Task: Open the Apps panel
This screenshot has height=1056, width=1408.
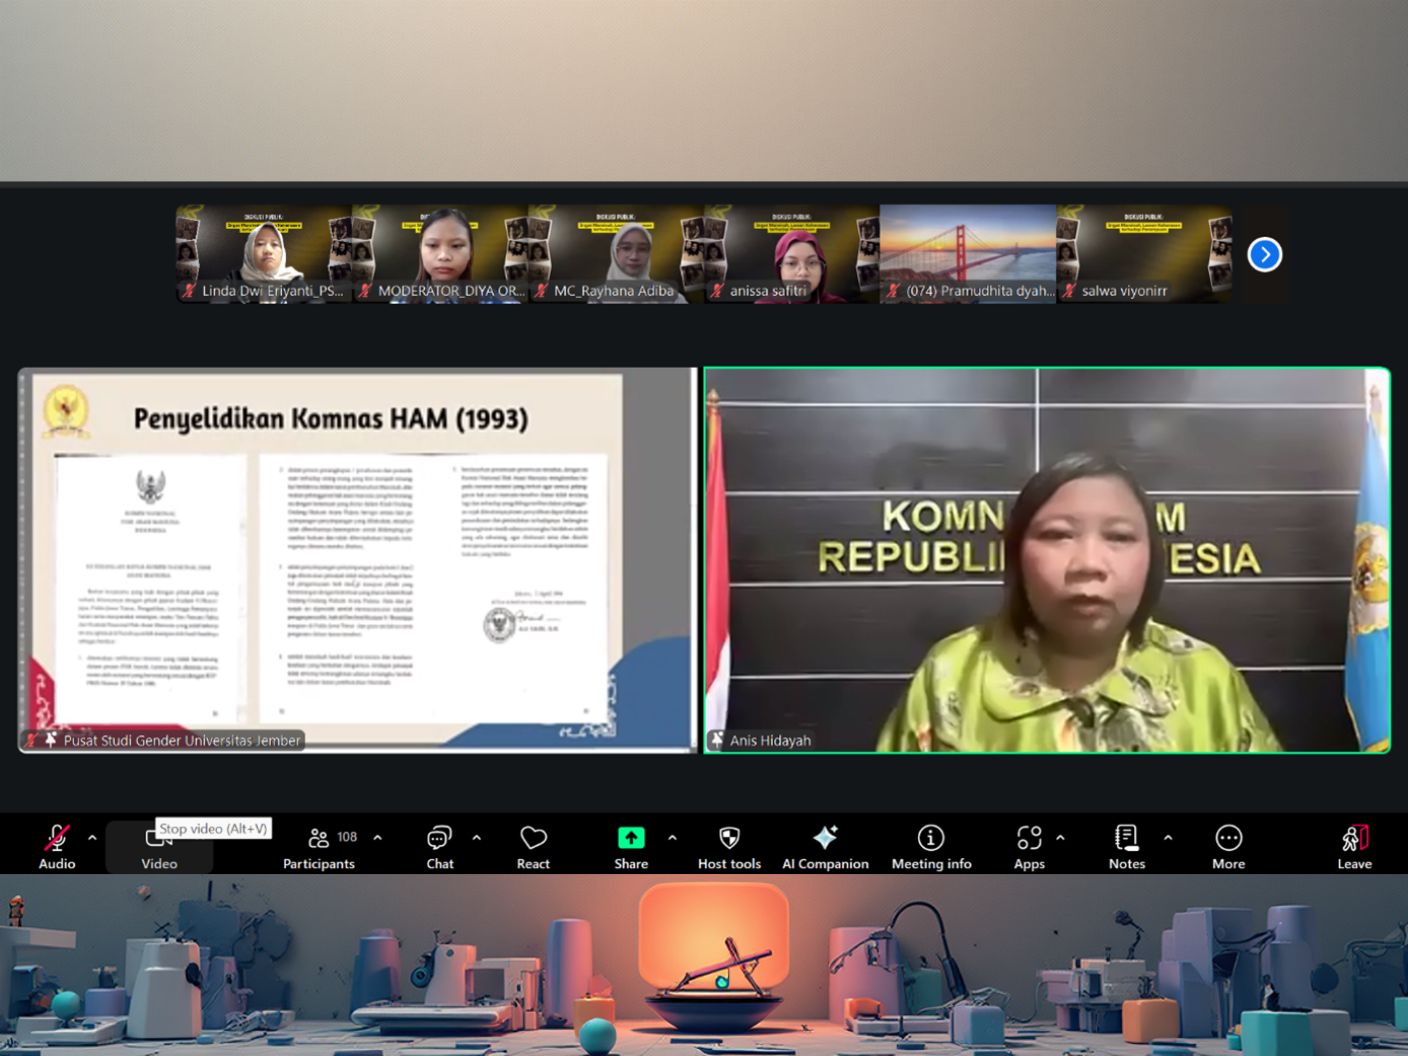Action: point(1028,846)
